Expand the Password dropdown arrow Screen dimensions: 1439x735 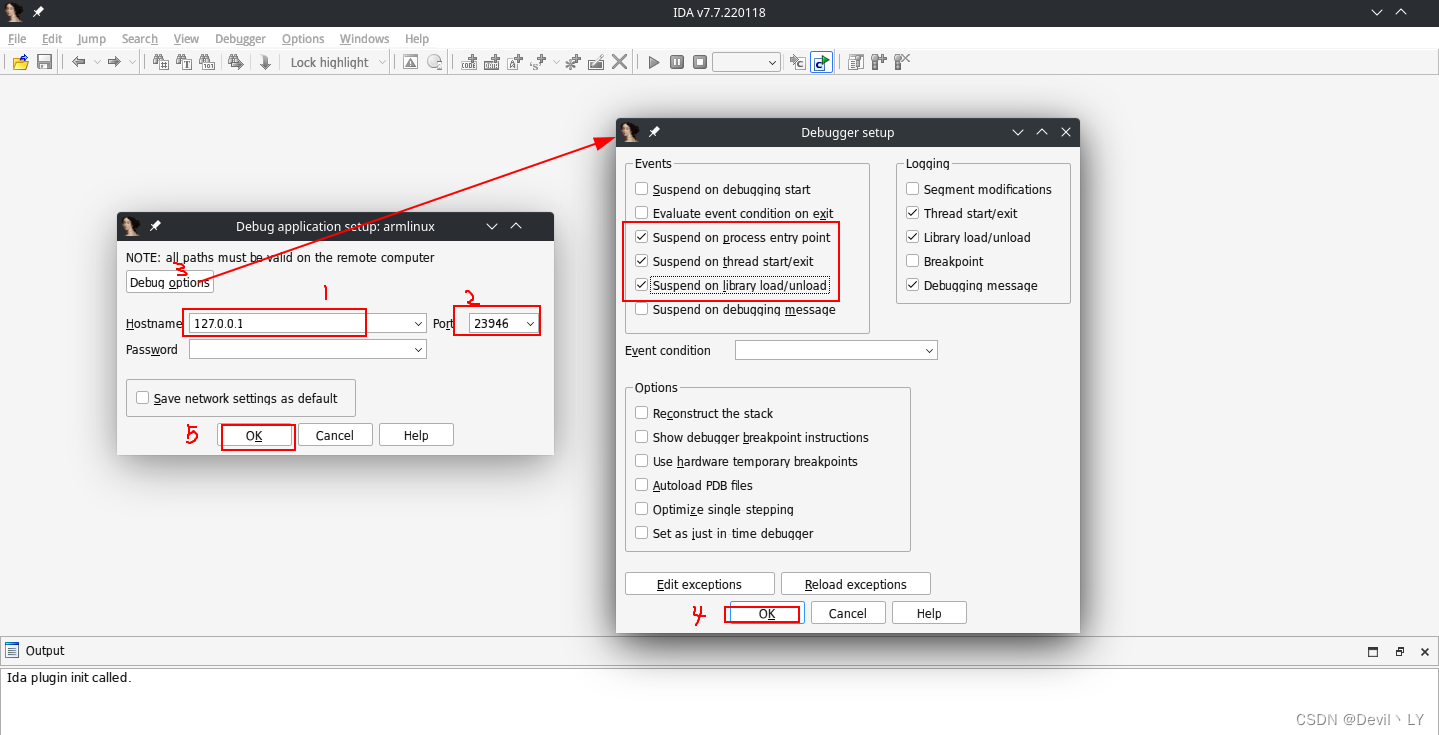click(418, 350)
